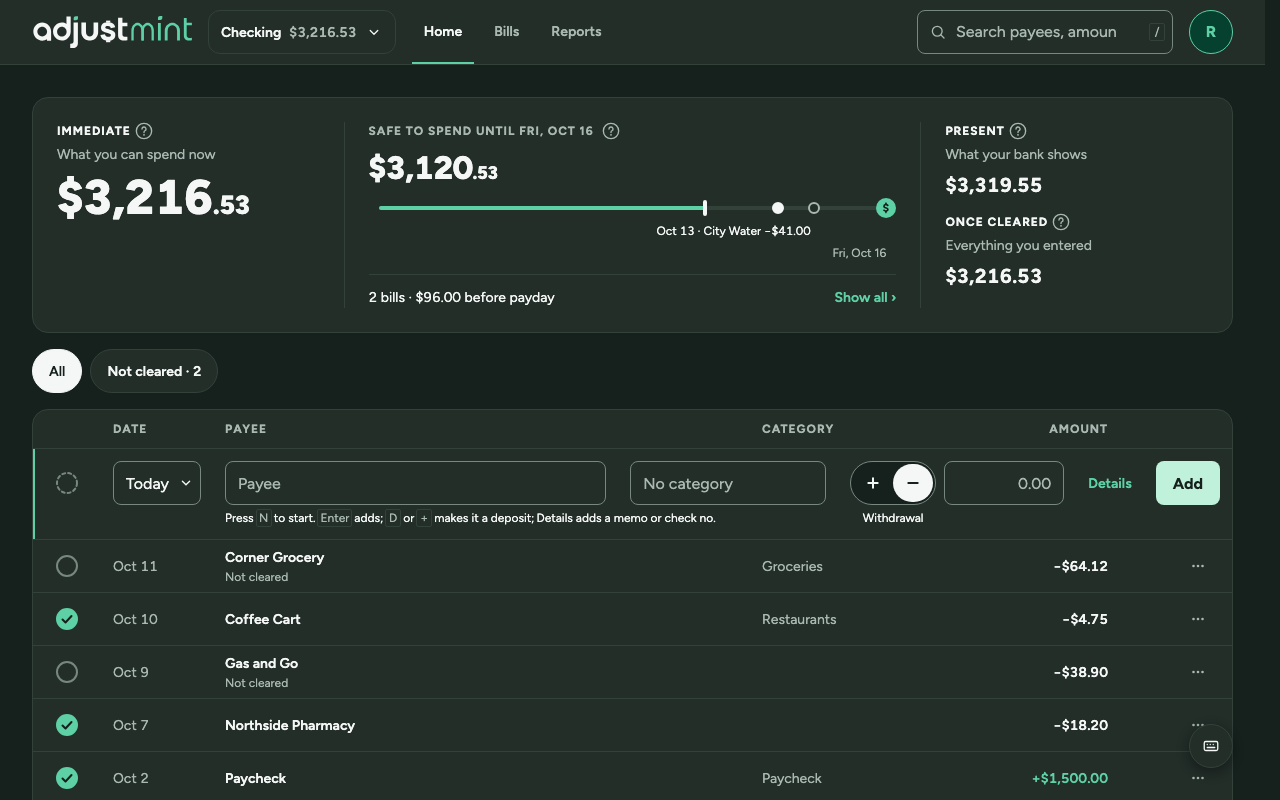Viewport: 1280px width, 800px height.
Task: Mark Corner Grocery transaction as cleared
Action: [x=67, y=566]
